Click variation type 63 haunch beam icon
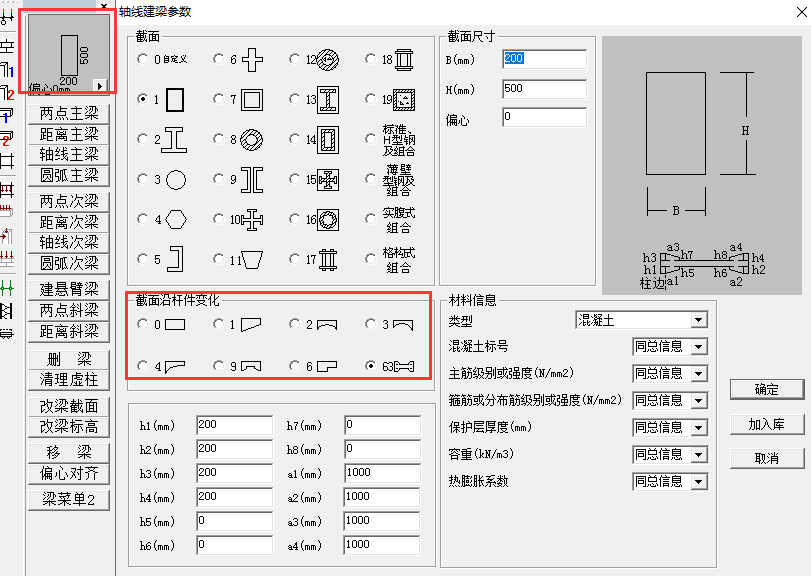The width and height of the screenshot is (811, 576). coord(404,367)
